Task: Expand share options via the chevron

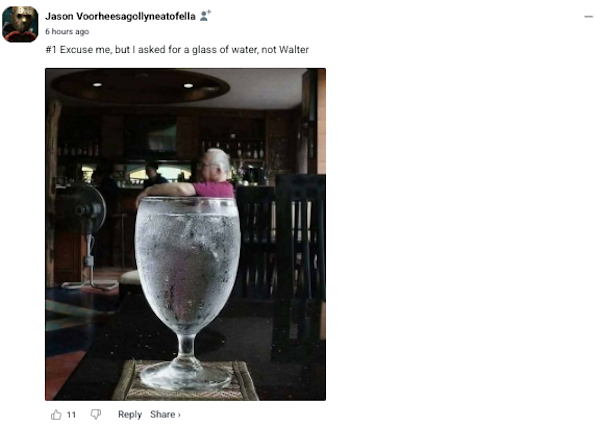Action: (x=179, y=415)
